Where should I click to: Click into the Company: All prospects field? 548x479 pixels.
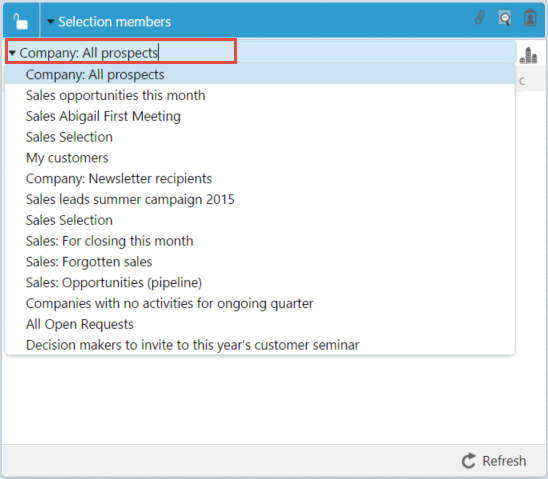[x=261, y=52]
